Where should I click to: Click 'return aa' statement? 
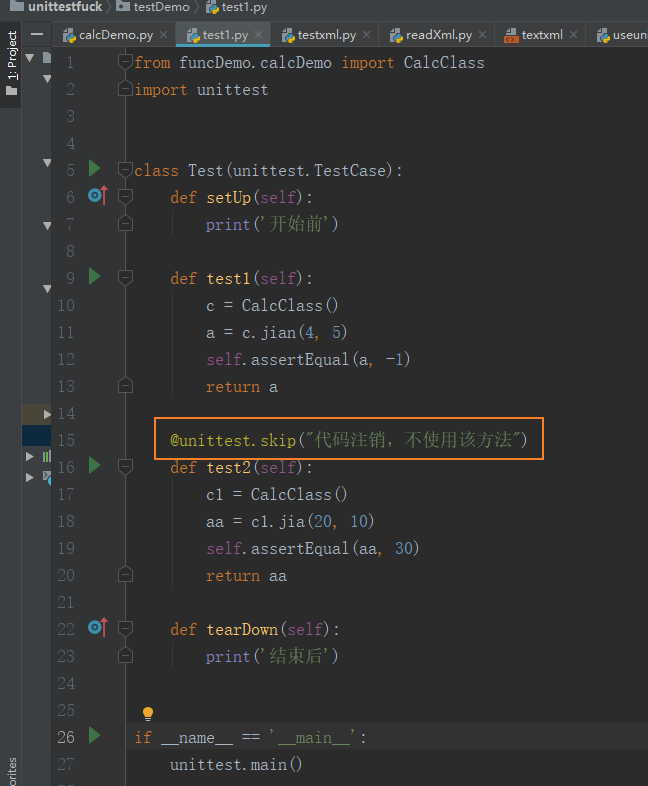(246, 575)
